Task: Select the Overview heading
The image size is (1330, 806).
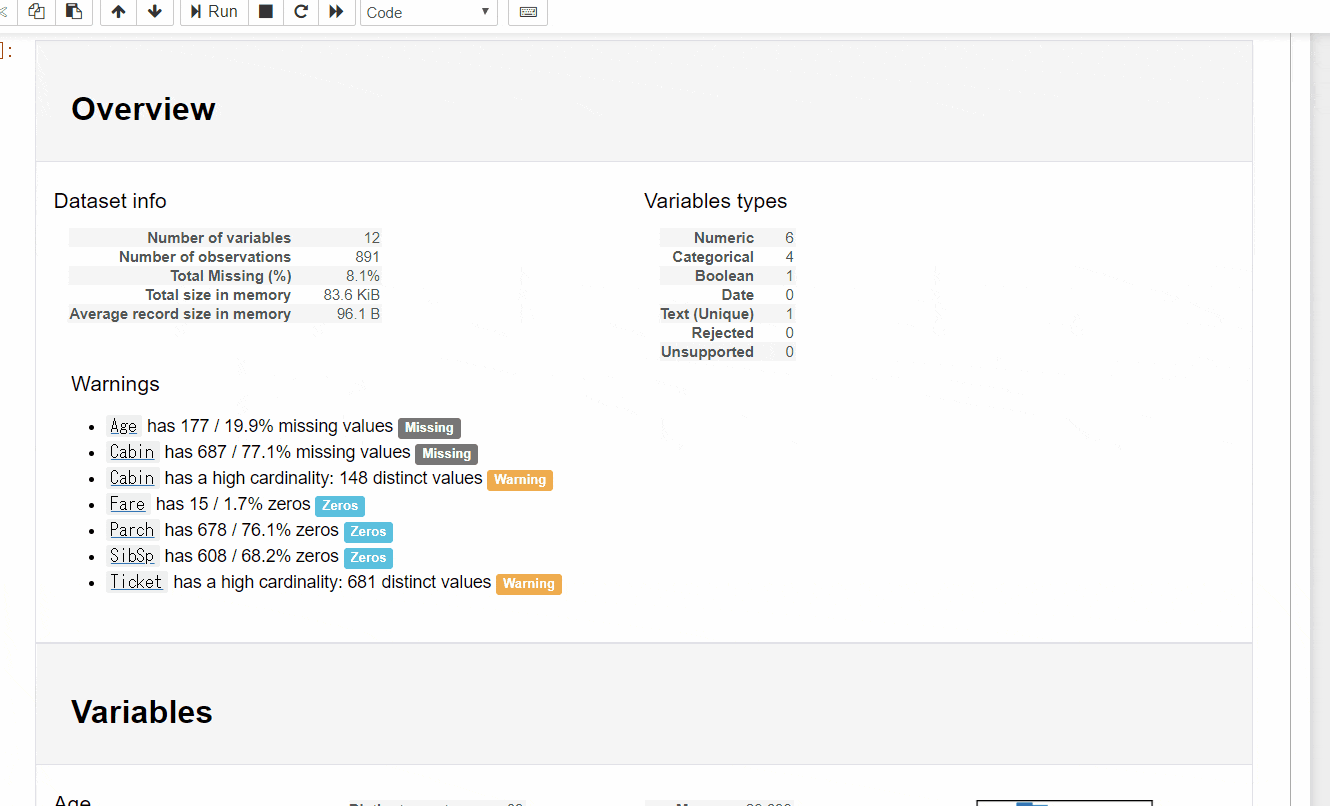Action: pyautogui.click(x=143, y=109)
